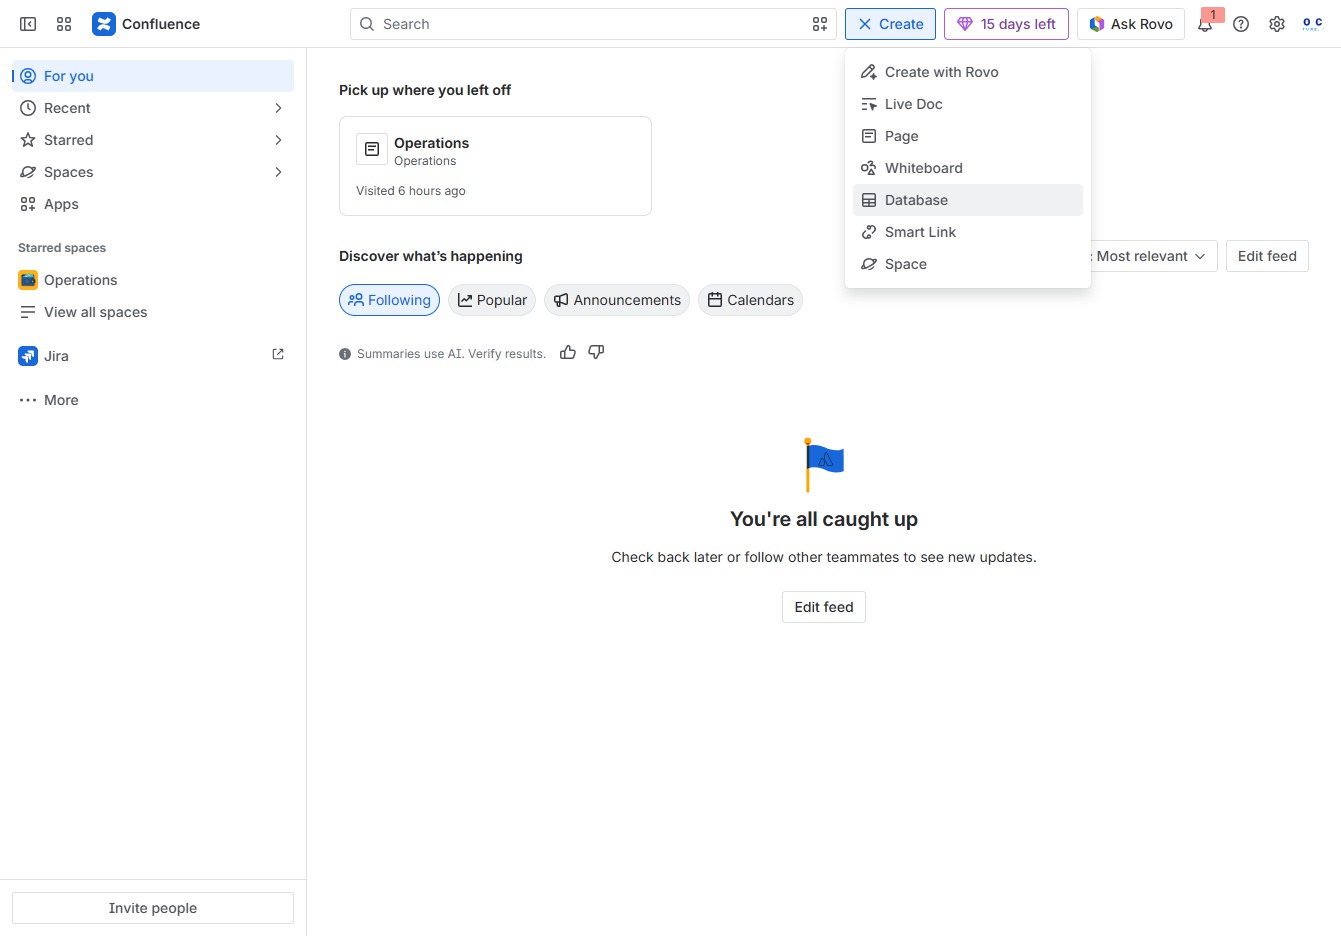Open Apps in the sidebar
1341x936 pixels.
(153, 204)
